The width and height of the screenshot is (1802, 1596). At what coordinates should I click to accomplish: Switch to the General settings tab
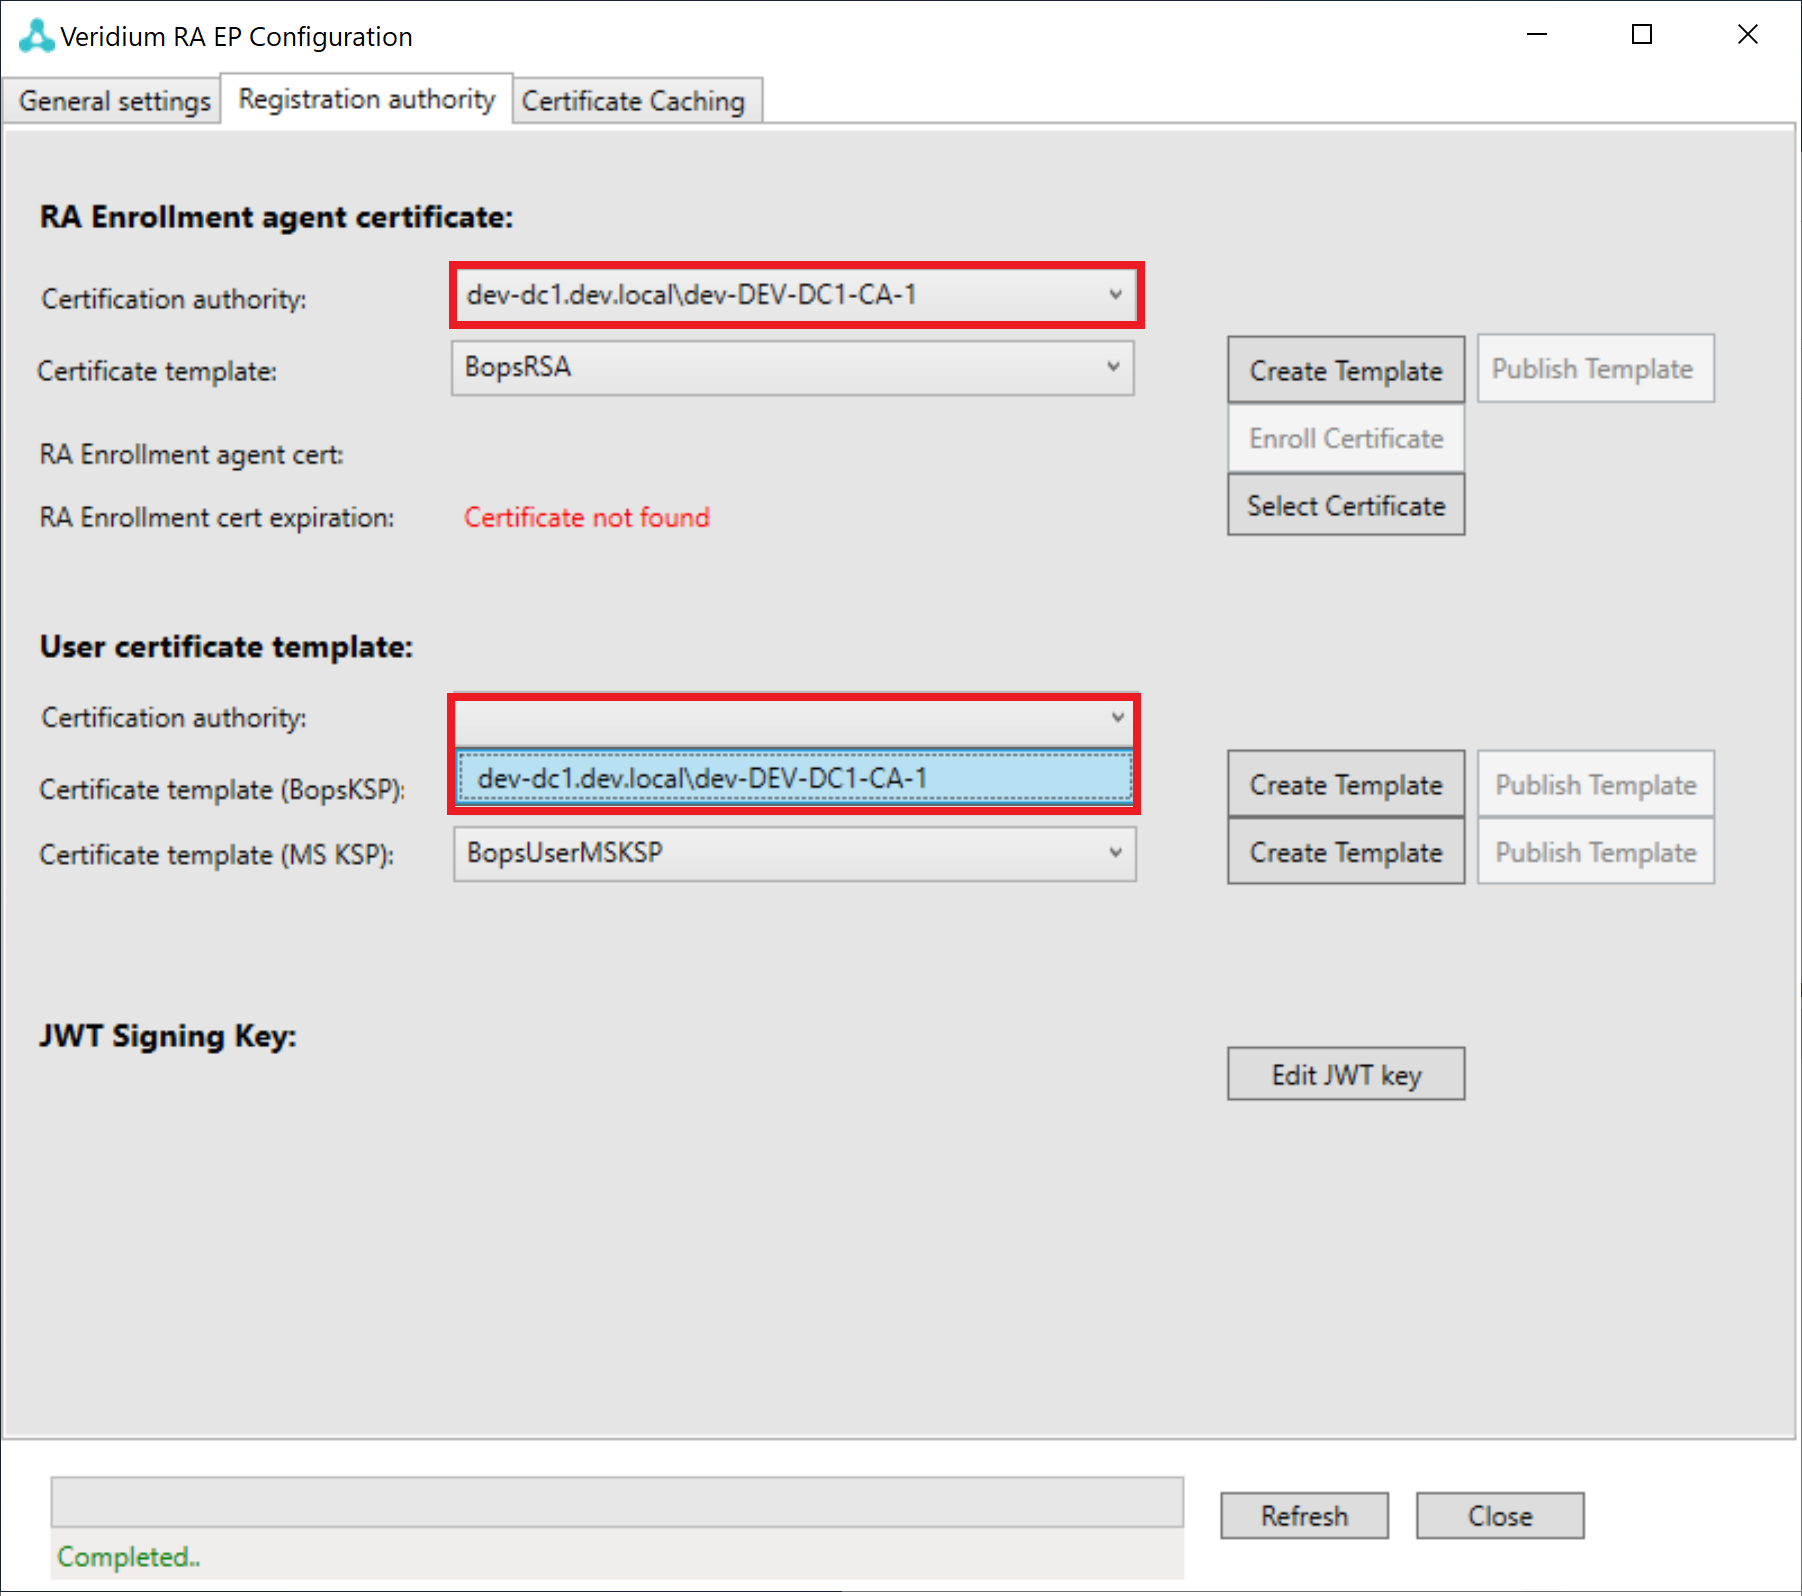(114, 101)
